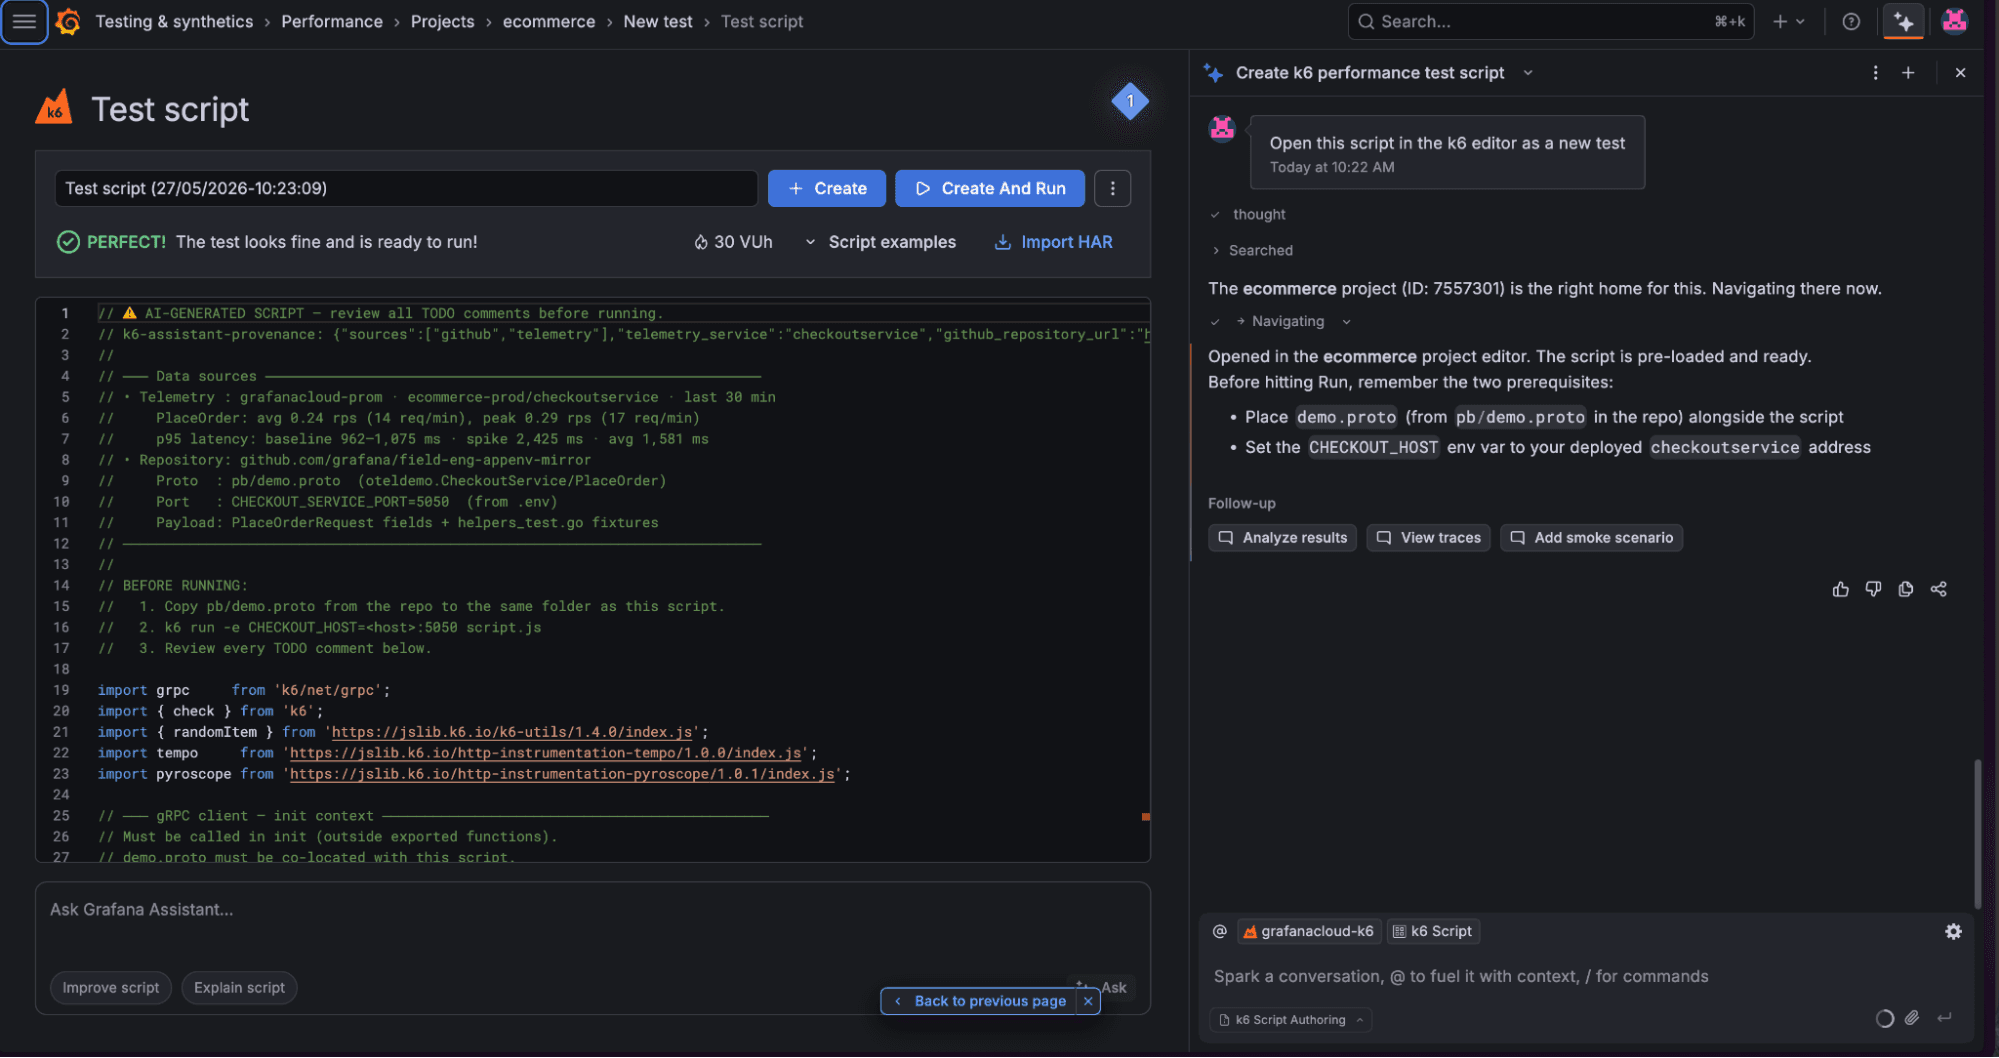Click the k6 Script context chip
This screenshot has width=1999, height=1058.
1433,931
